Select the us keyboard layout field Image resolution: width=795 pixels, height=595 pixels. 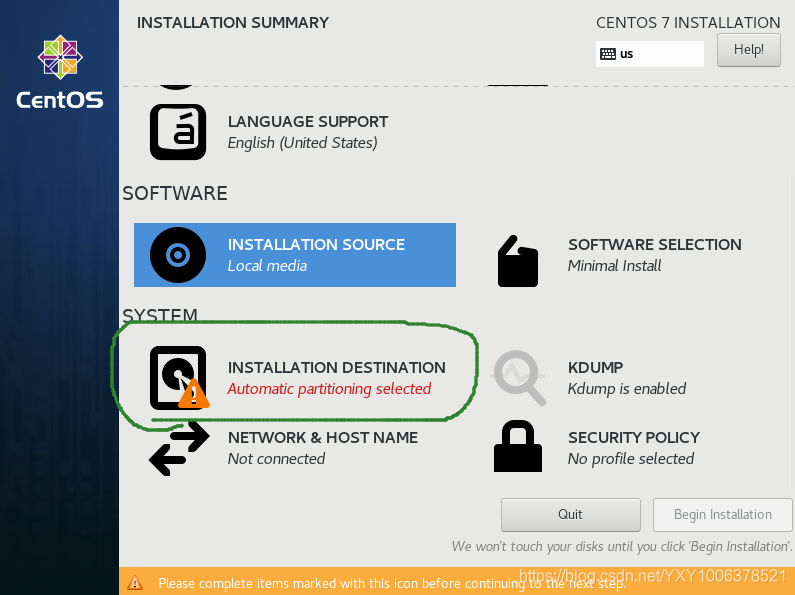tap(649, 54)
